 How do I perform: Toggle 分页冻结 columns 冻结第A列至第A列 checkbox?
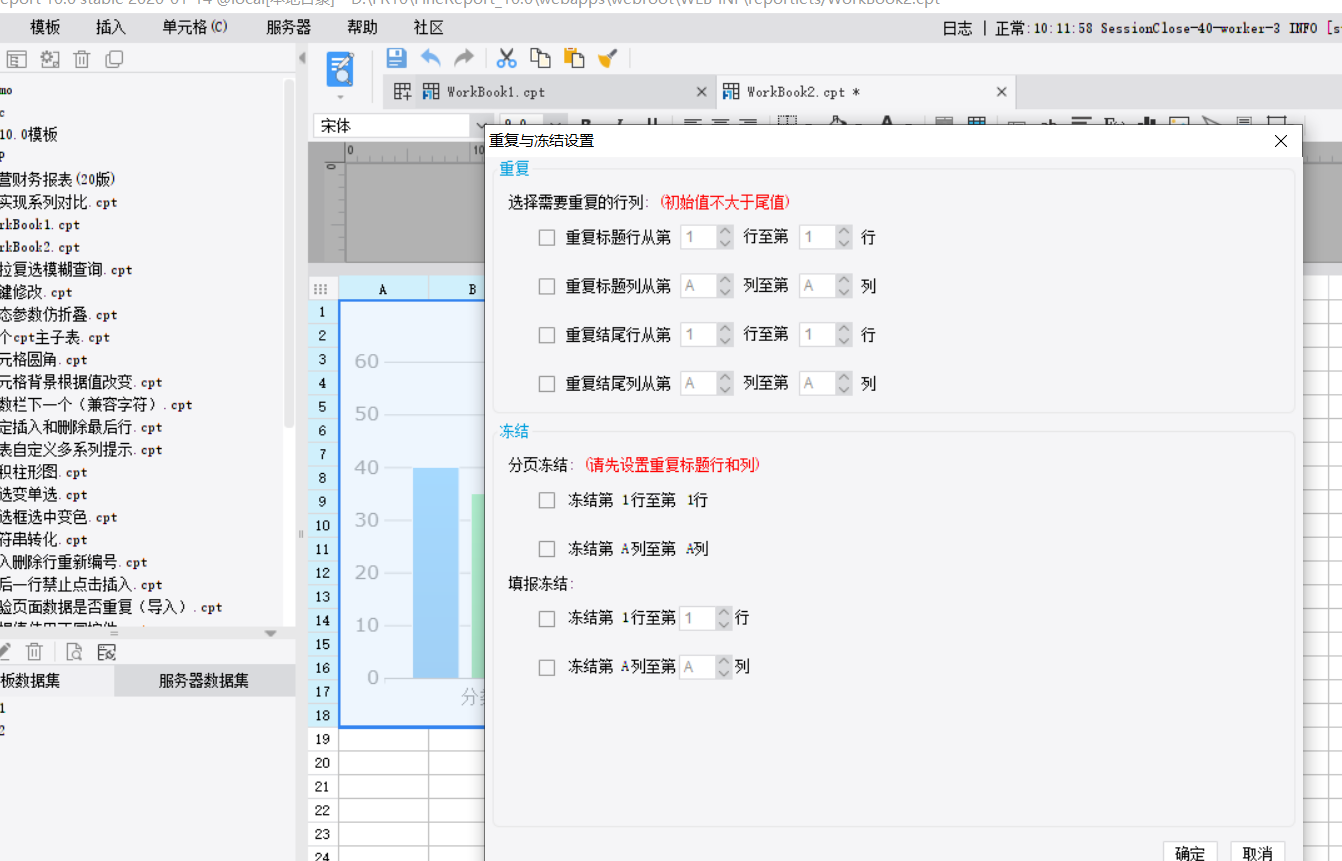[x=547, y=549]
